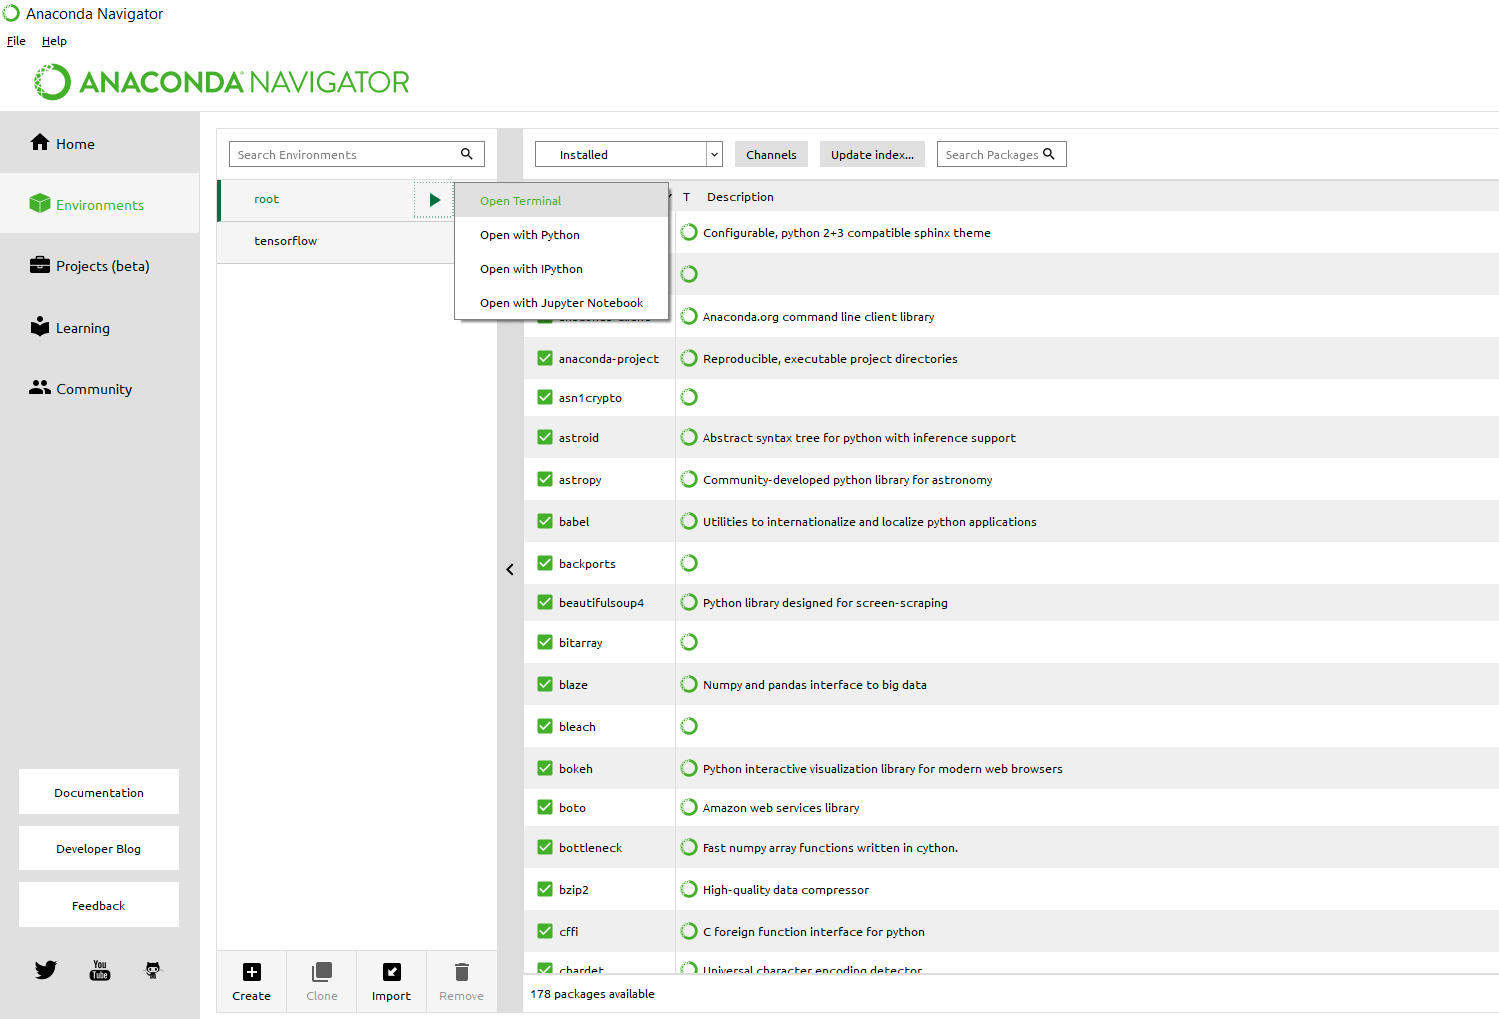The height and width of the screenshot is (1019, 1499).
Task: Uncheck the asn1crypto package checkbox
Action: [545, 397]
